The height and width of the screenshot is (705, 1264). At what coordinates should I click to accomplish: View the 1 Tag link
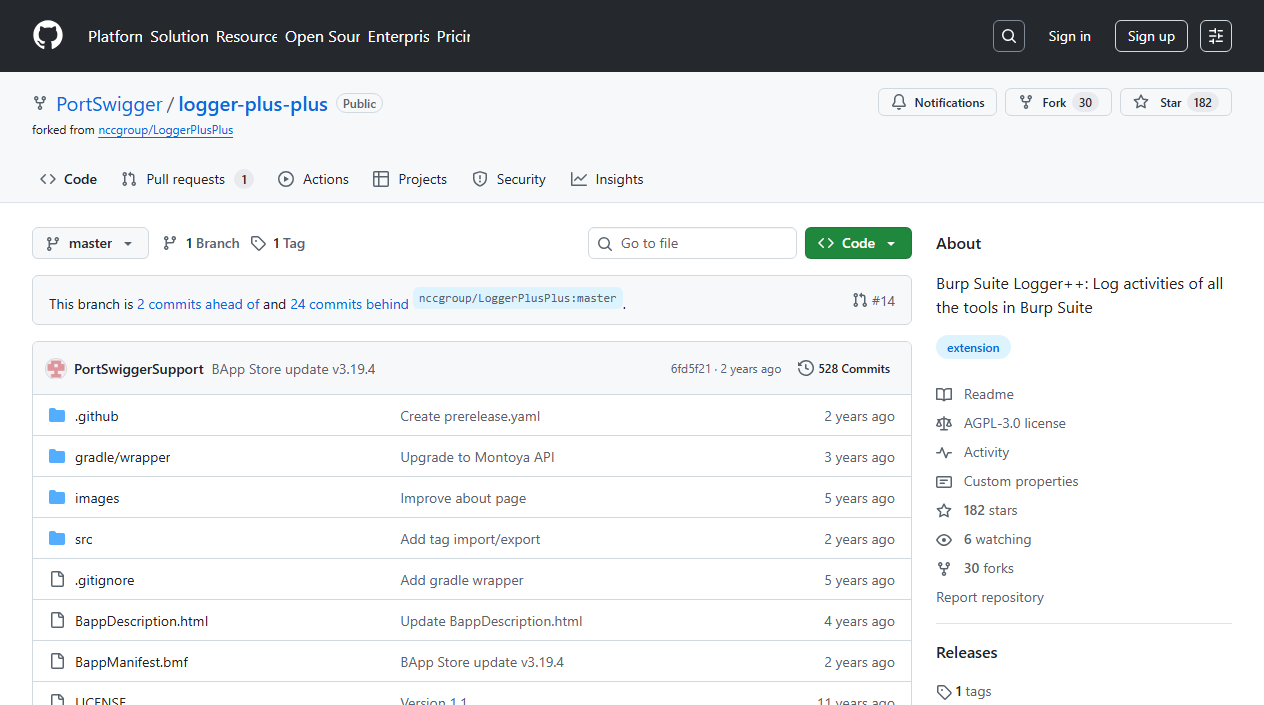pos(278,243)
